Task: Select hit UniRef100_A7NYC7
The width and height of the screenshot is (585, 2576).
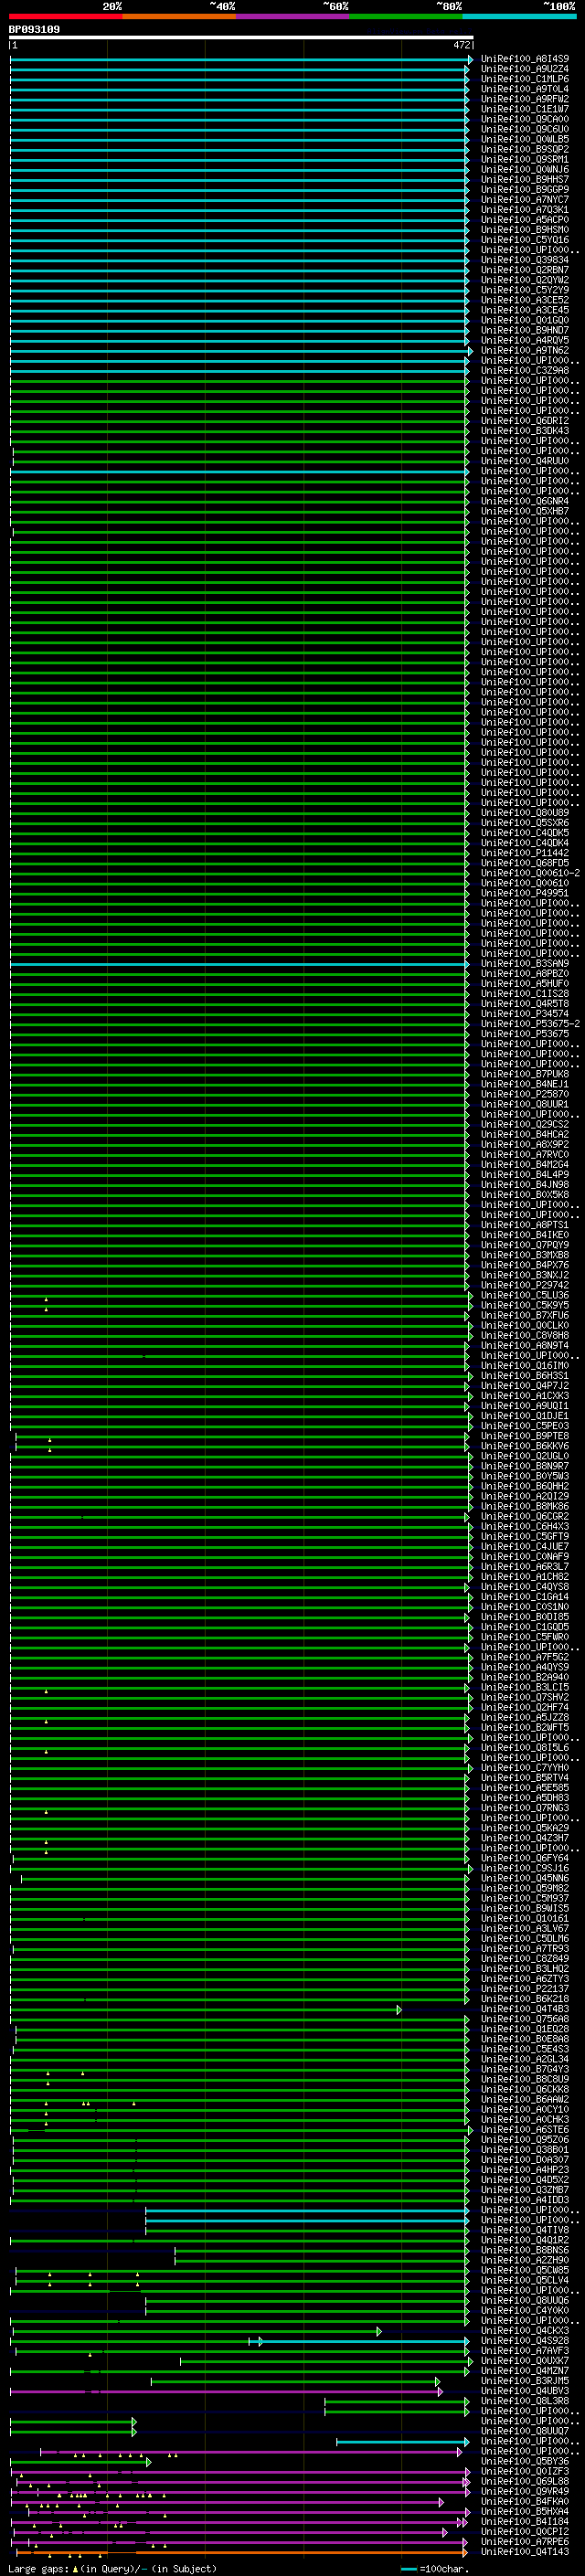Action: [525, 199]
